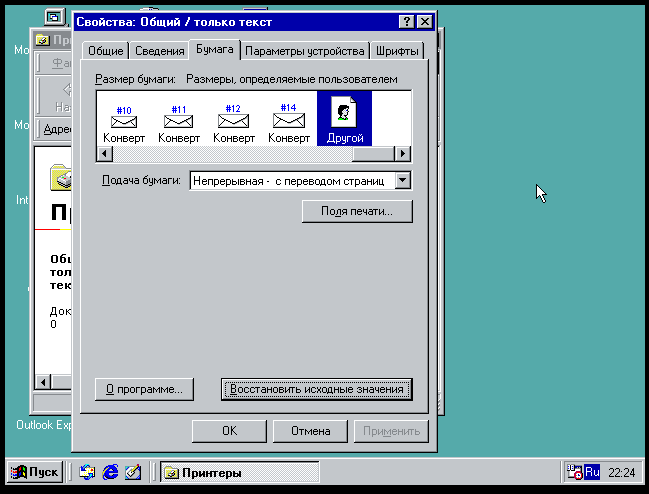Choose the Другой custom paper size
The height and width of the screenshot is (494, 649).
(x=344, y=118)
